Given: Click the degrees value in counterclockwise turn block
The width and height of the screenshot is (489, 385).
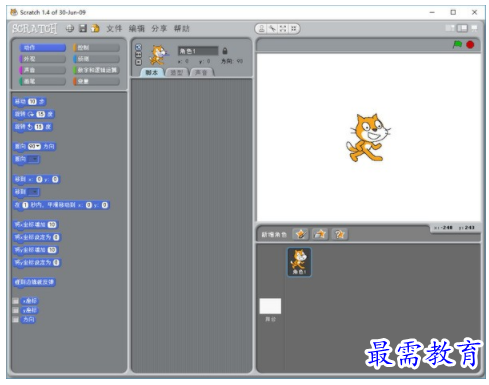Looking at the screenshot, I should pos(39,127).
